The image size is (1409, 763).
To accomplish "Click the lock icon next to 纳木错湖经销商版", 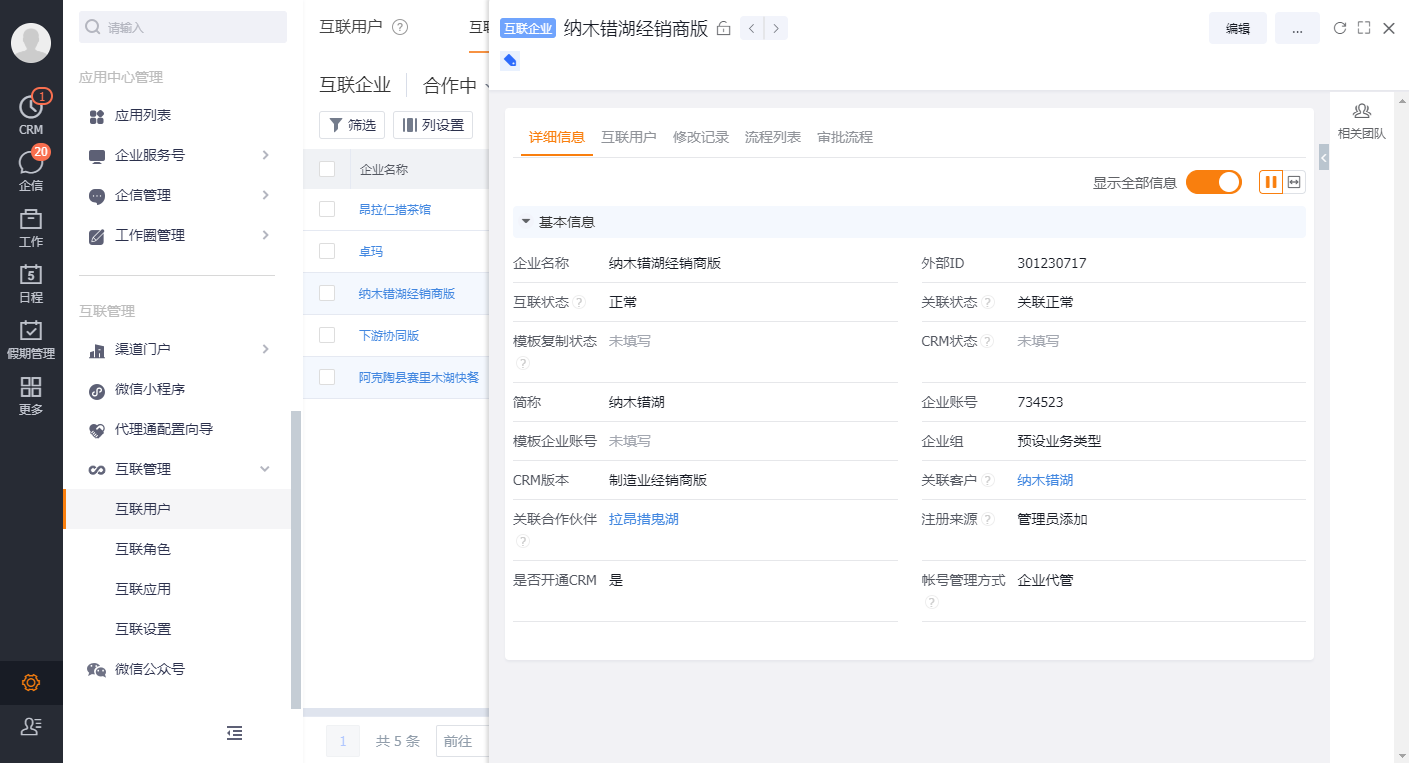I will pyautogui.click(x=724, y=29).
